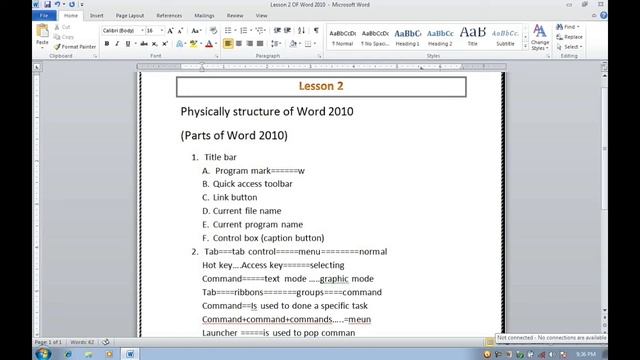Open the Paragraph dialog launcher
640x360 pixels.
pyautogui.click(x=319, y=56)
